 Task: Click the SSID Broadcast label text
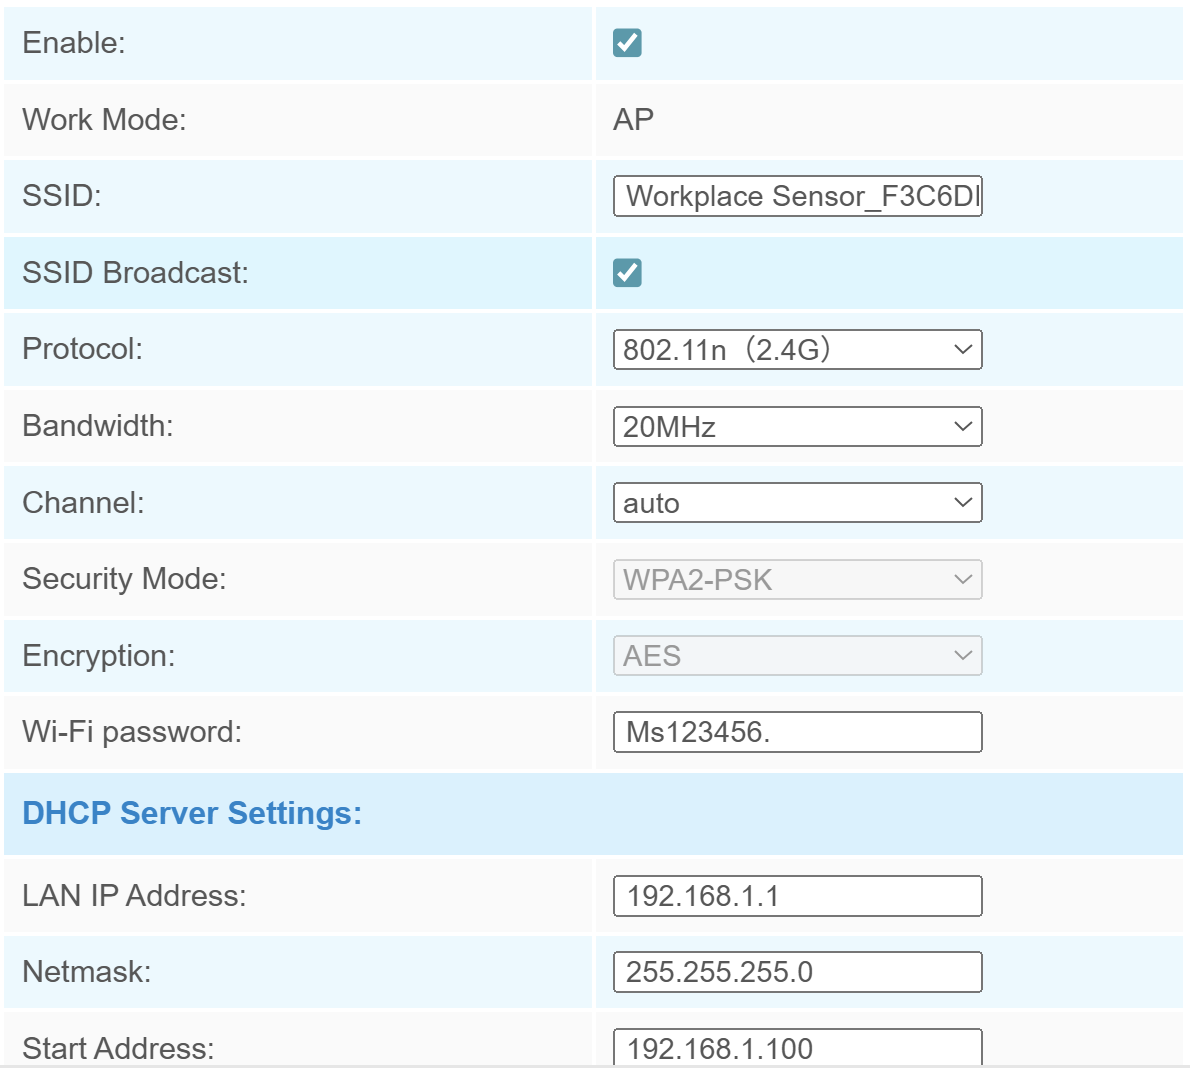pos(135,273)
